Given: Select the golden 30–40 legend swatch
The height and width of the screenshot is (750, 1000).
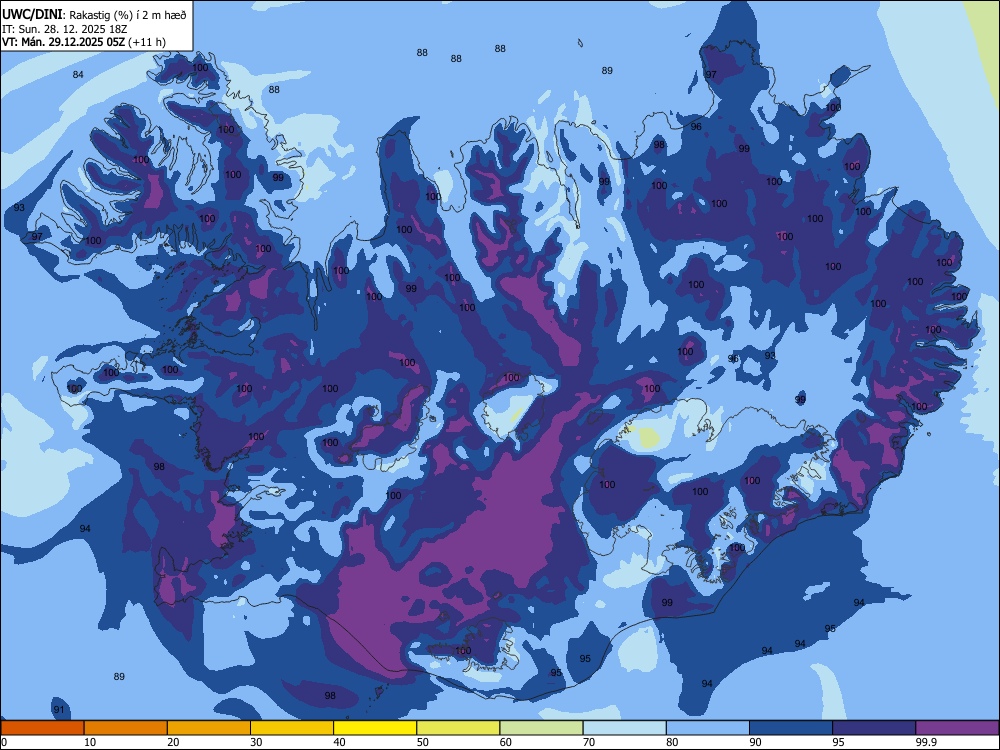Looking at the screenshot, I should point(292,728).
